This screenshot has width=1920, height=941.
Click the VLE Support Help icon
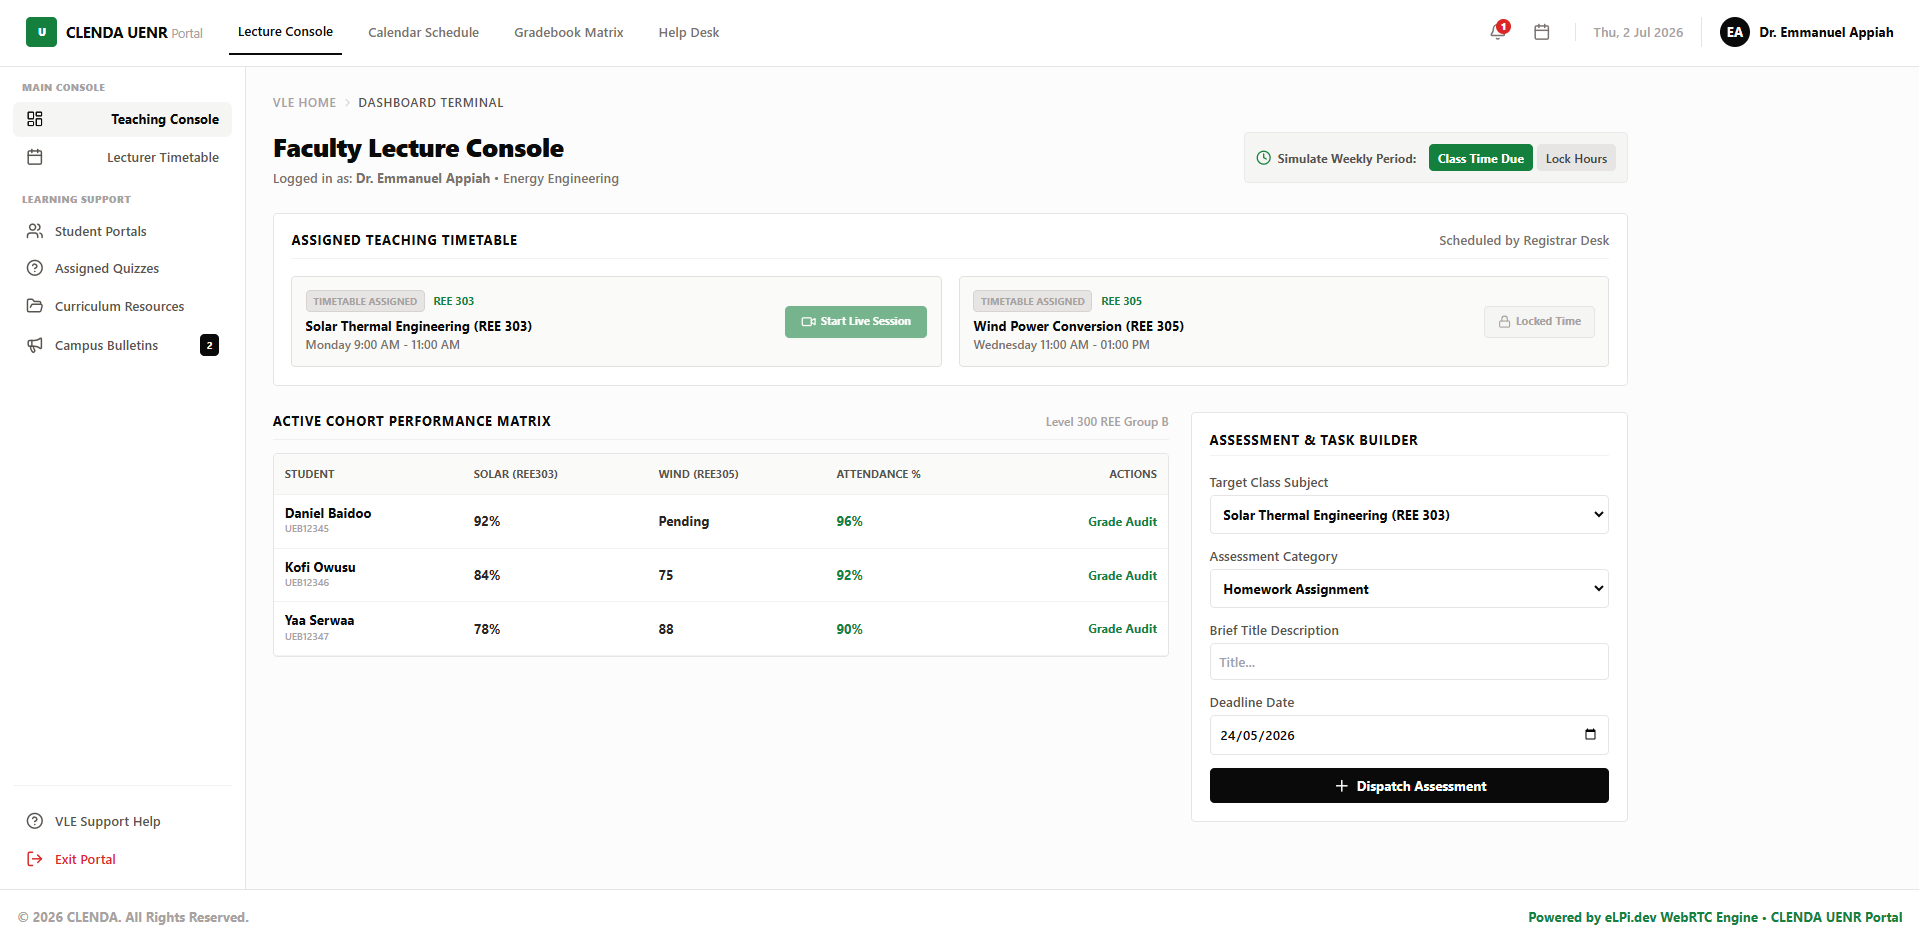coord(35,821)
